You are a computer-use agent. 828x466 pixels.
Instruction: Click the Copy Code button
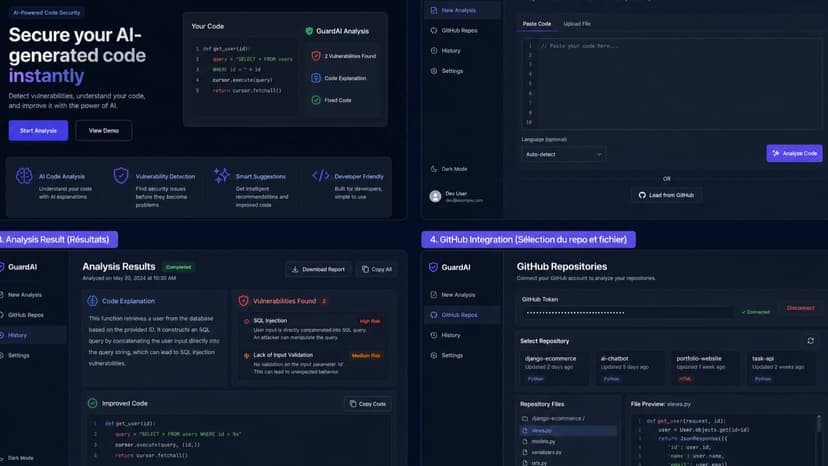pos(368,404)
